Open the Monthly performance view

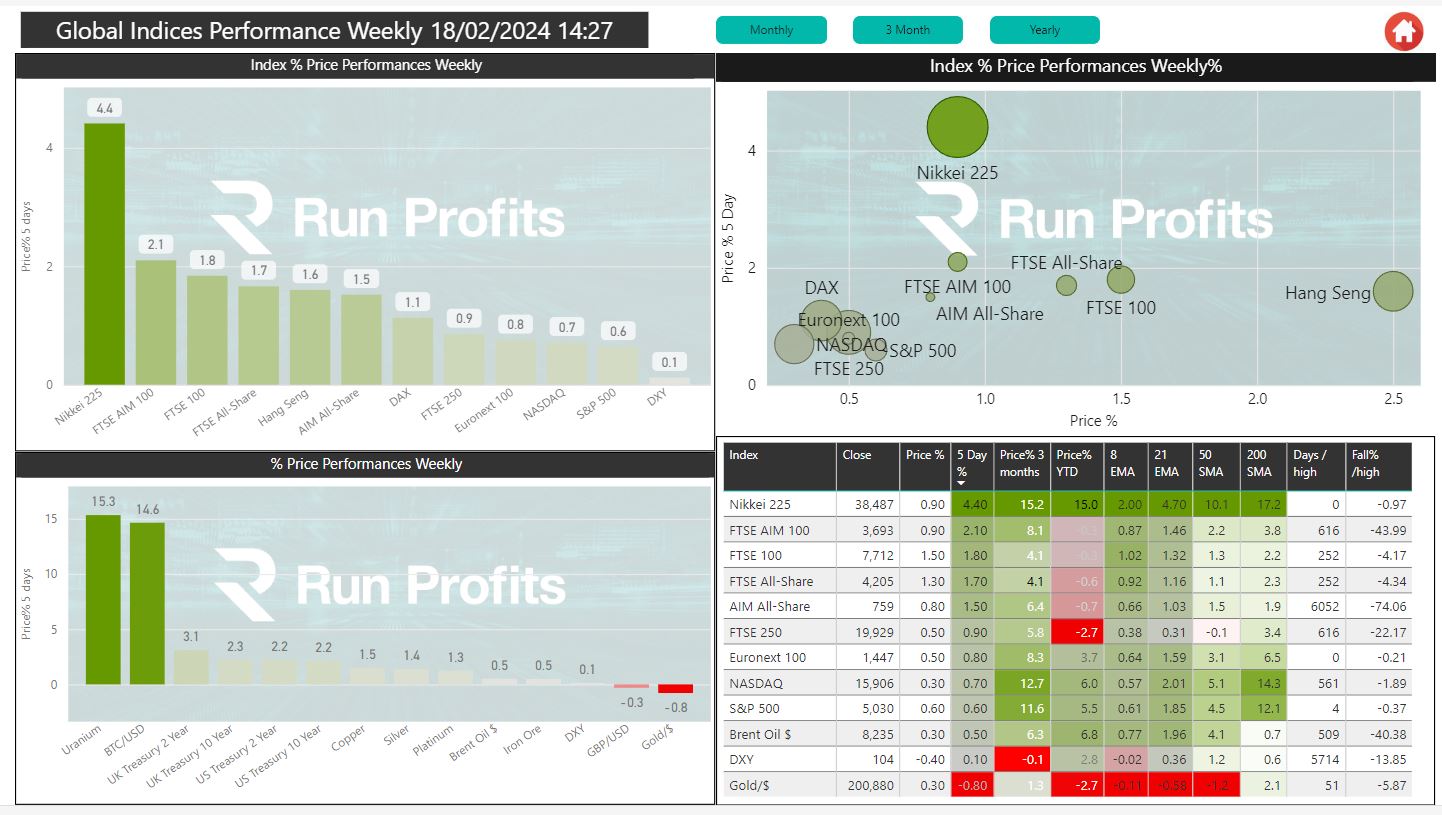[771, 30]
